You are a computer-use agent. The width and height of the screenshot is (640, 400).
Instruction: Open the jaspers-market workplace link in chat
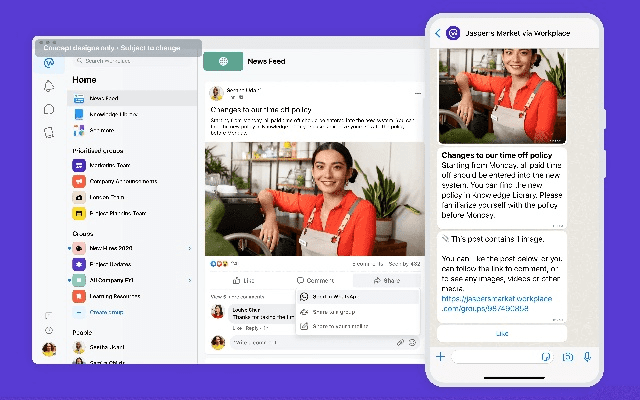[x=497, y=303]
